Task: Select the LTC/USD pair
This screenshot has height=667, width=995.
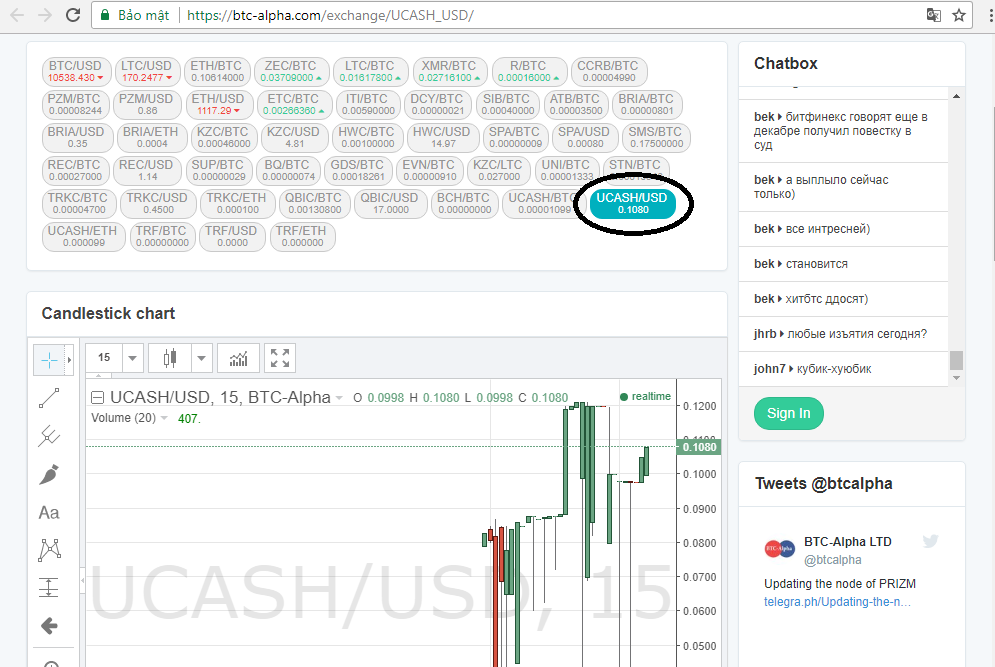Action: [147, 71]
